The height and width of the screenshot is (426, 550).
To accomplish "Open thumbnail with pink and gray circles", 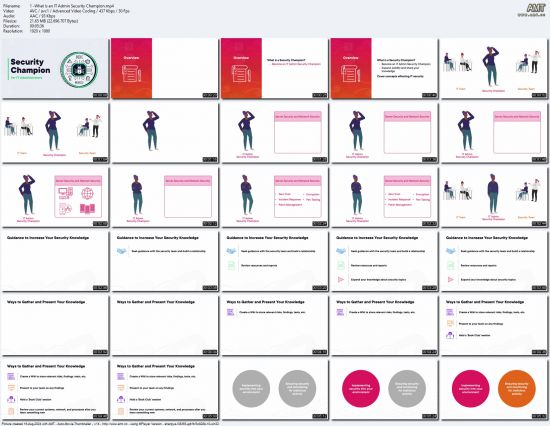I will pos(384,390).
